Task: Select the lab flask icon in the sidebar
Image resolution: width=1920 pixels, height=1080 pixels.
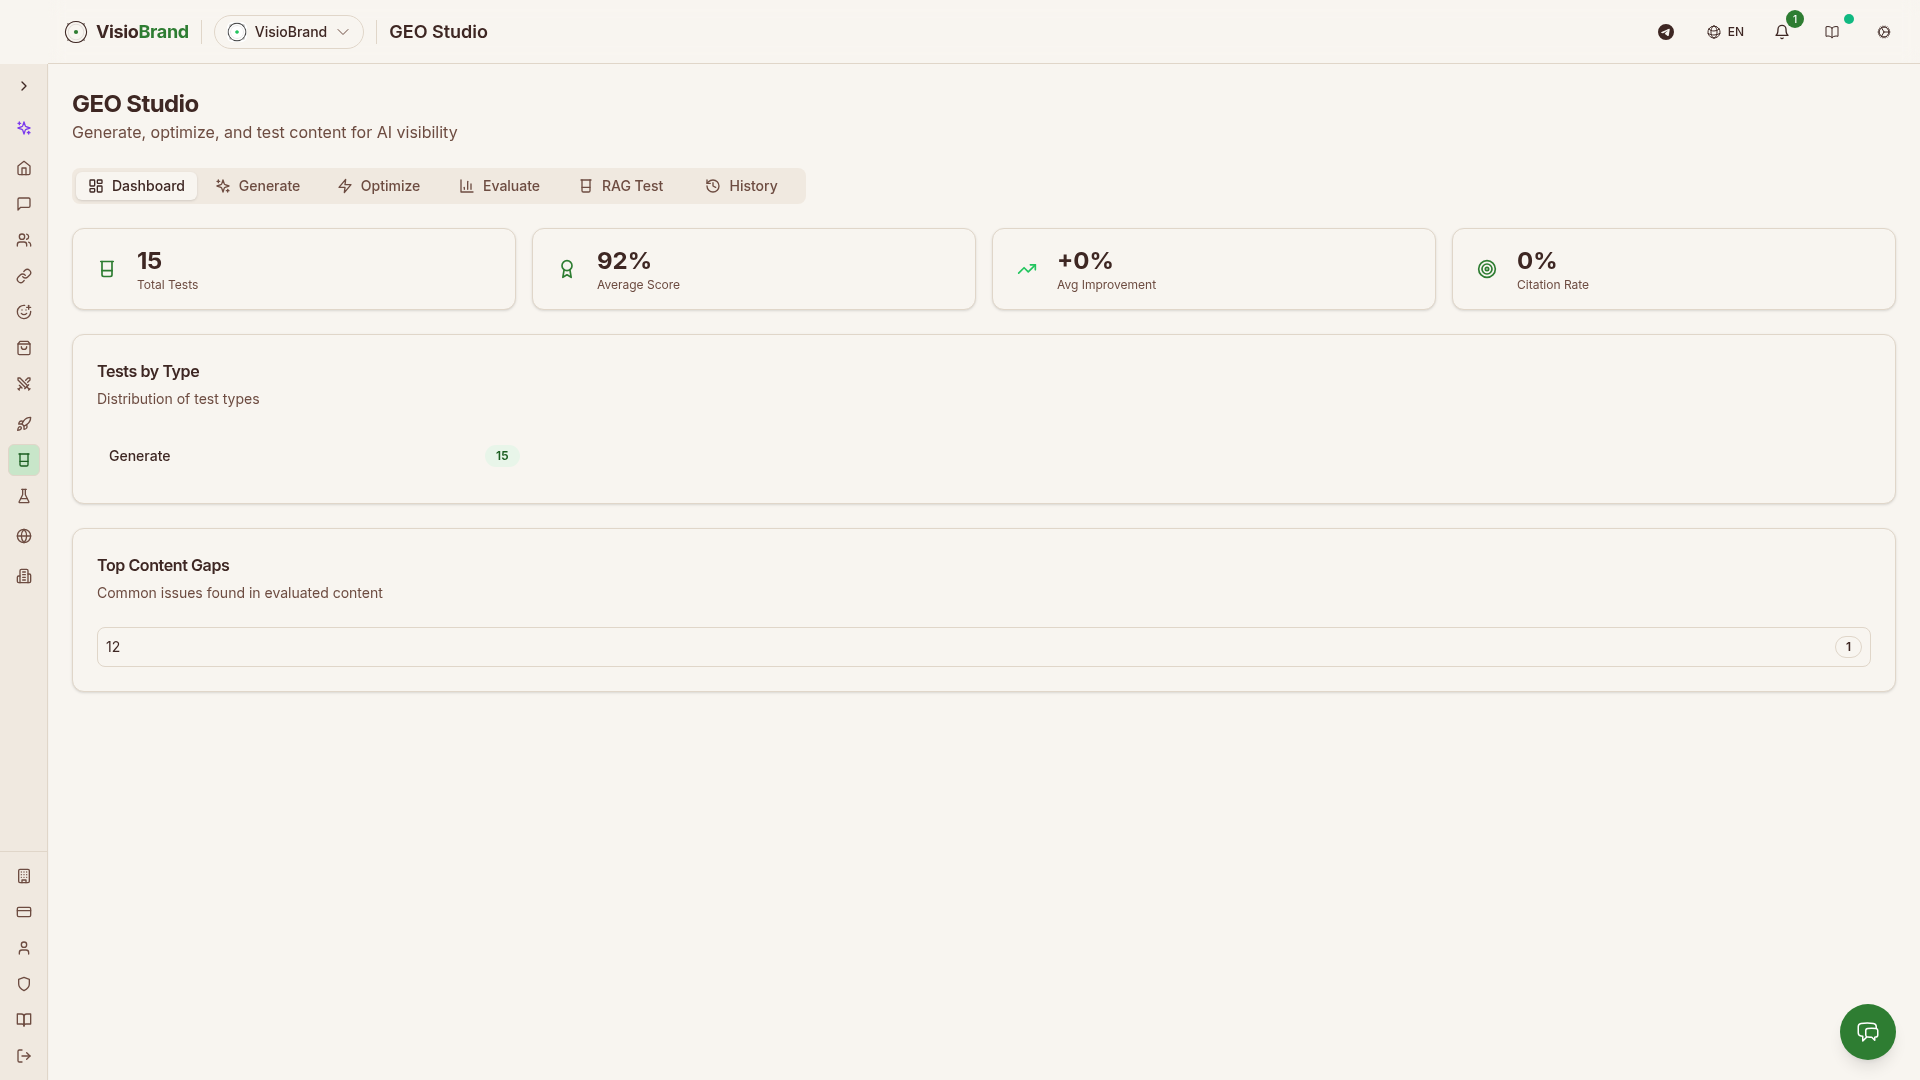Action: (24, 496)
